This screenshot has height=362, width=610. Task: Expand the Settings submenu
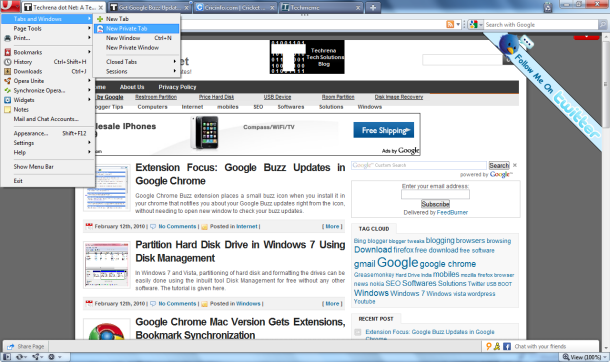click(47, 143)
